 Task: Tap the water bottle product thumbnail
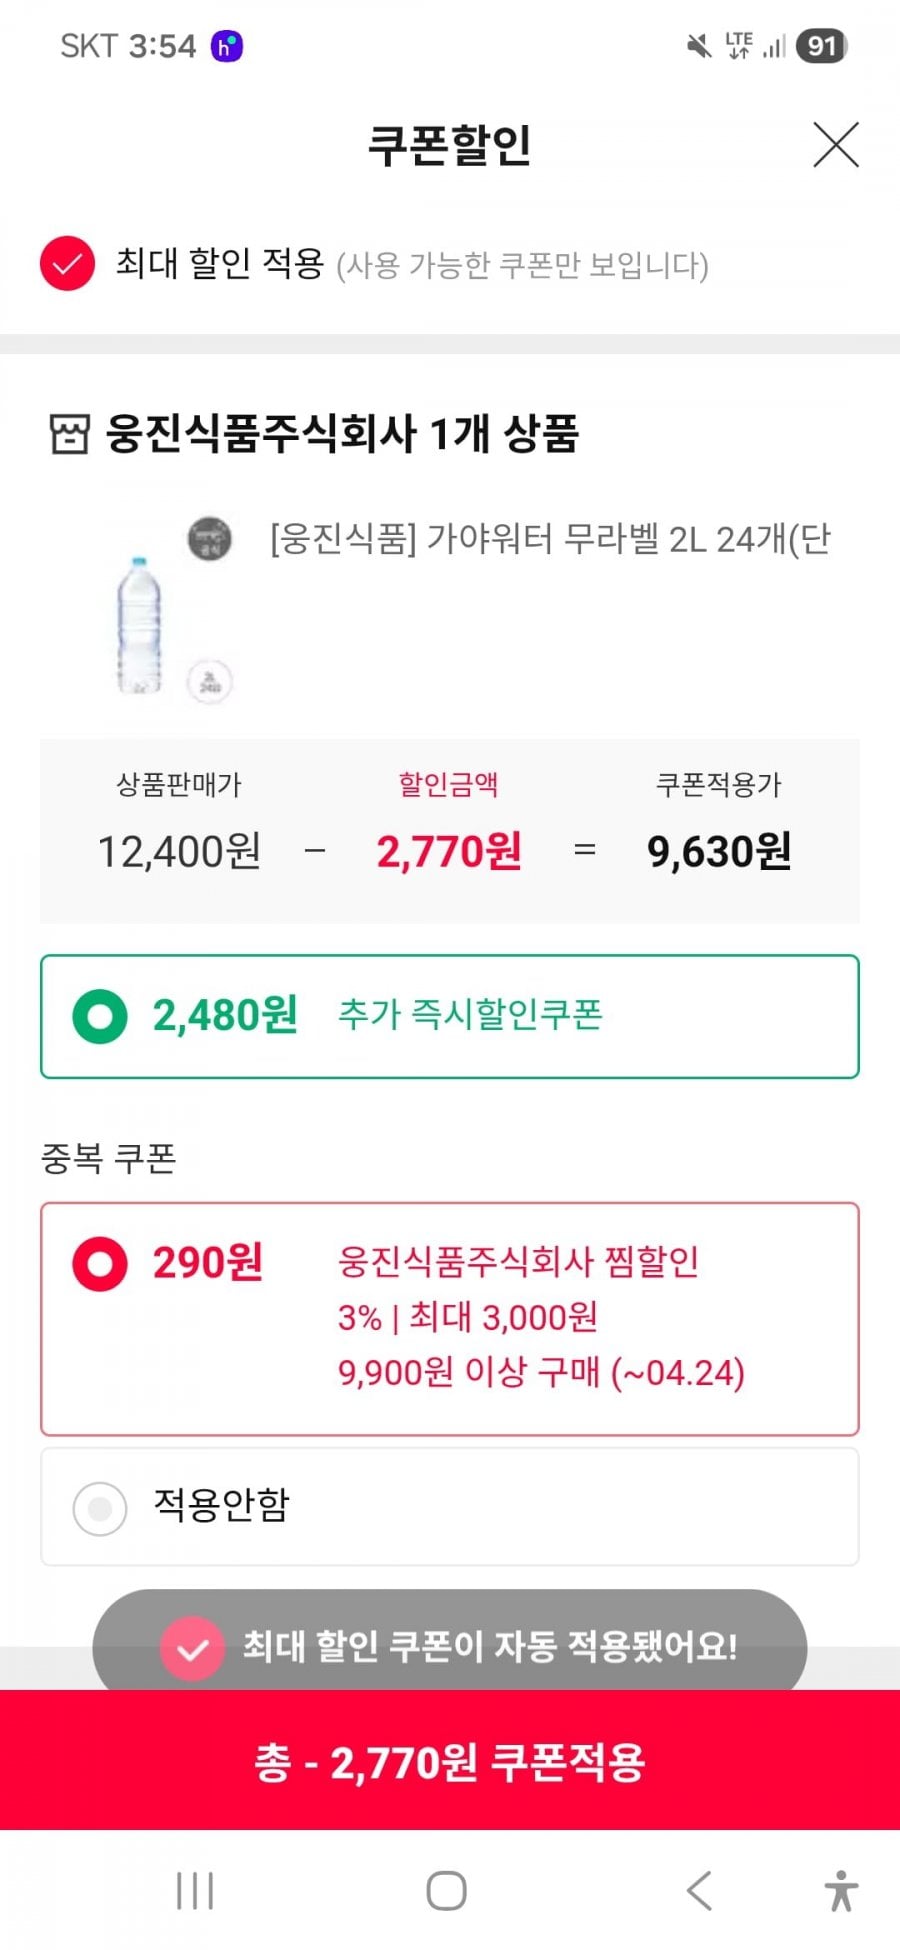140,625
